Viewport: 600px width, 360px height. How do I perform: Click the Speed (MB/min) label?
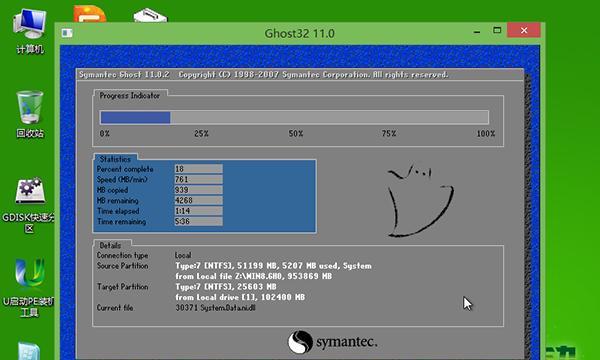point(122,179)
